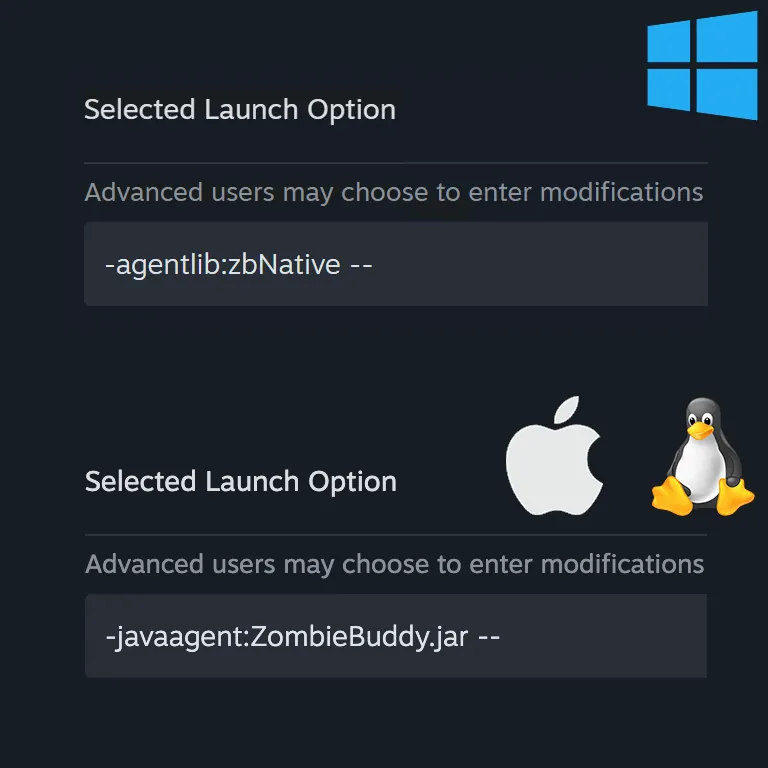Click the leaf on the Apple logo
Screen dimensions: 768x768
tap(567, 409)
